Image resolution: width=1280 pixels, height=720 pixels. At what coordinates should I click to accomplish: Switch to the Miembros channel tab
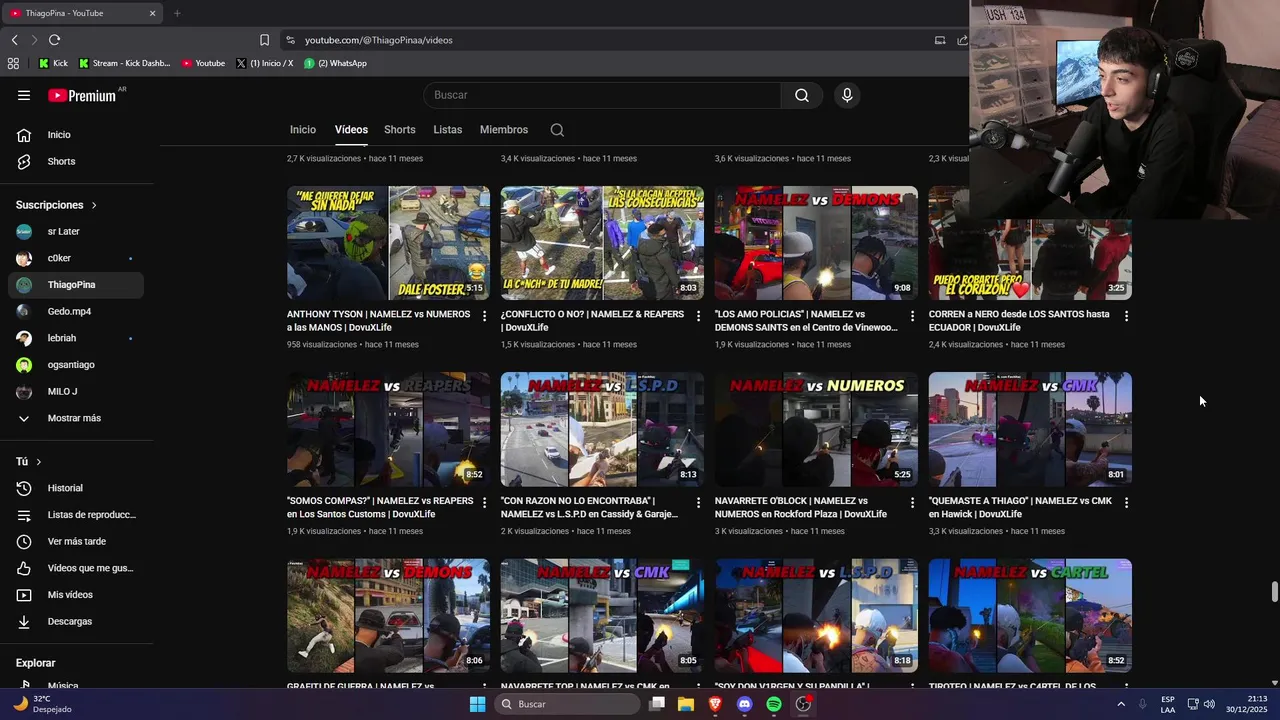click(x=504, y=130)
